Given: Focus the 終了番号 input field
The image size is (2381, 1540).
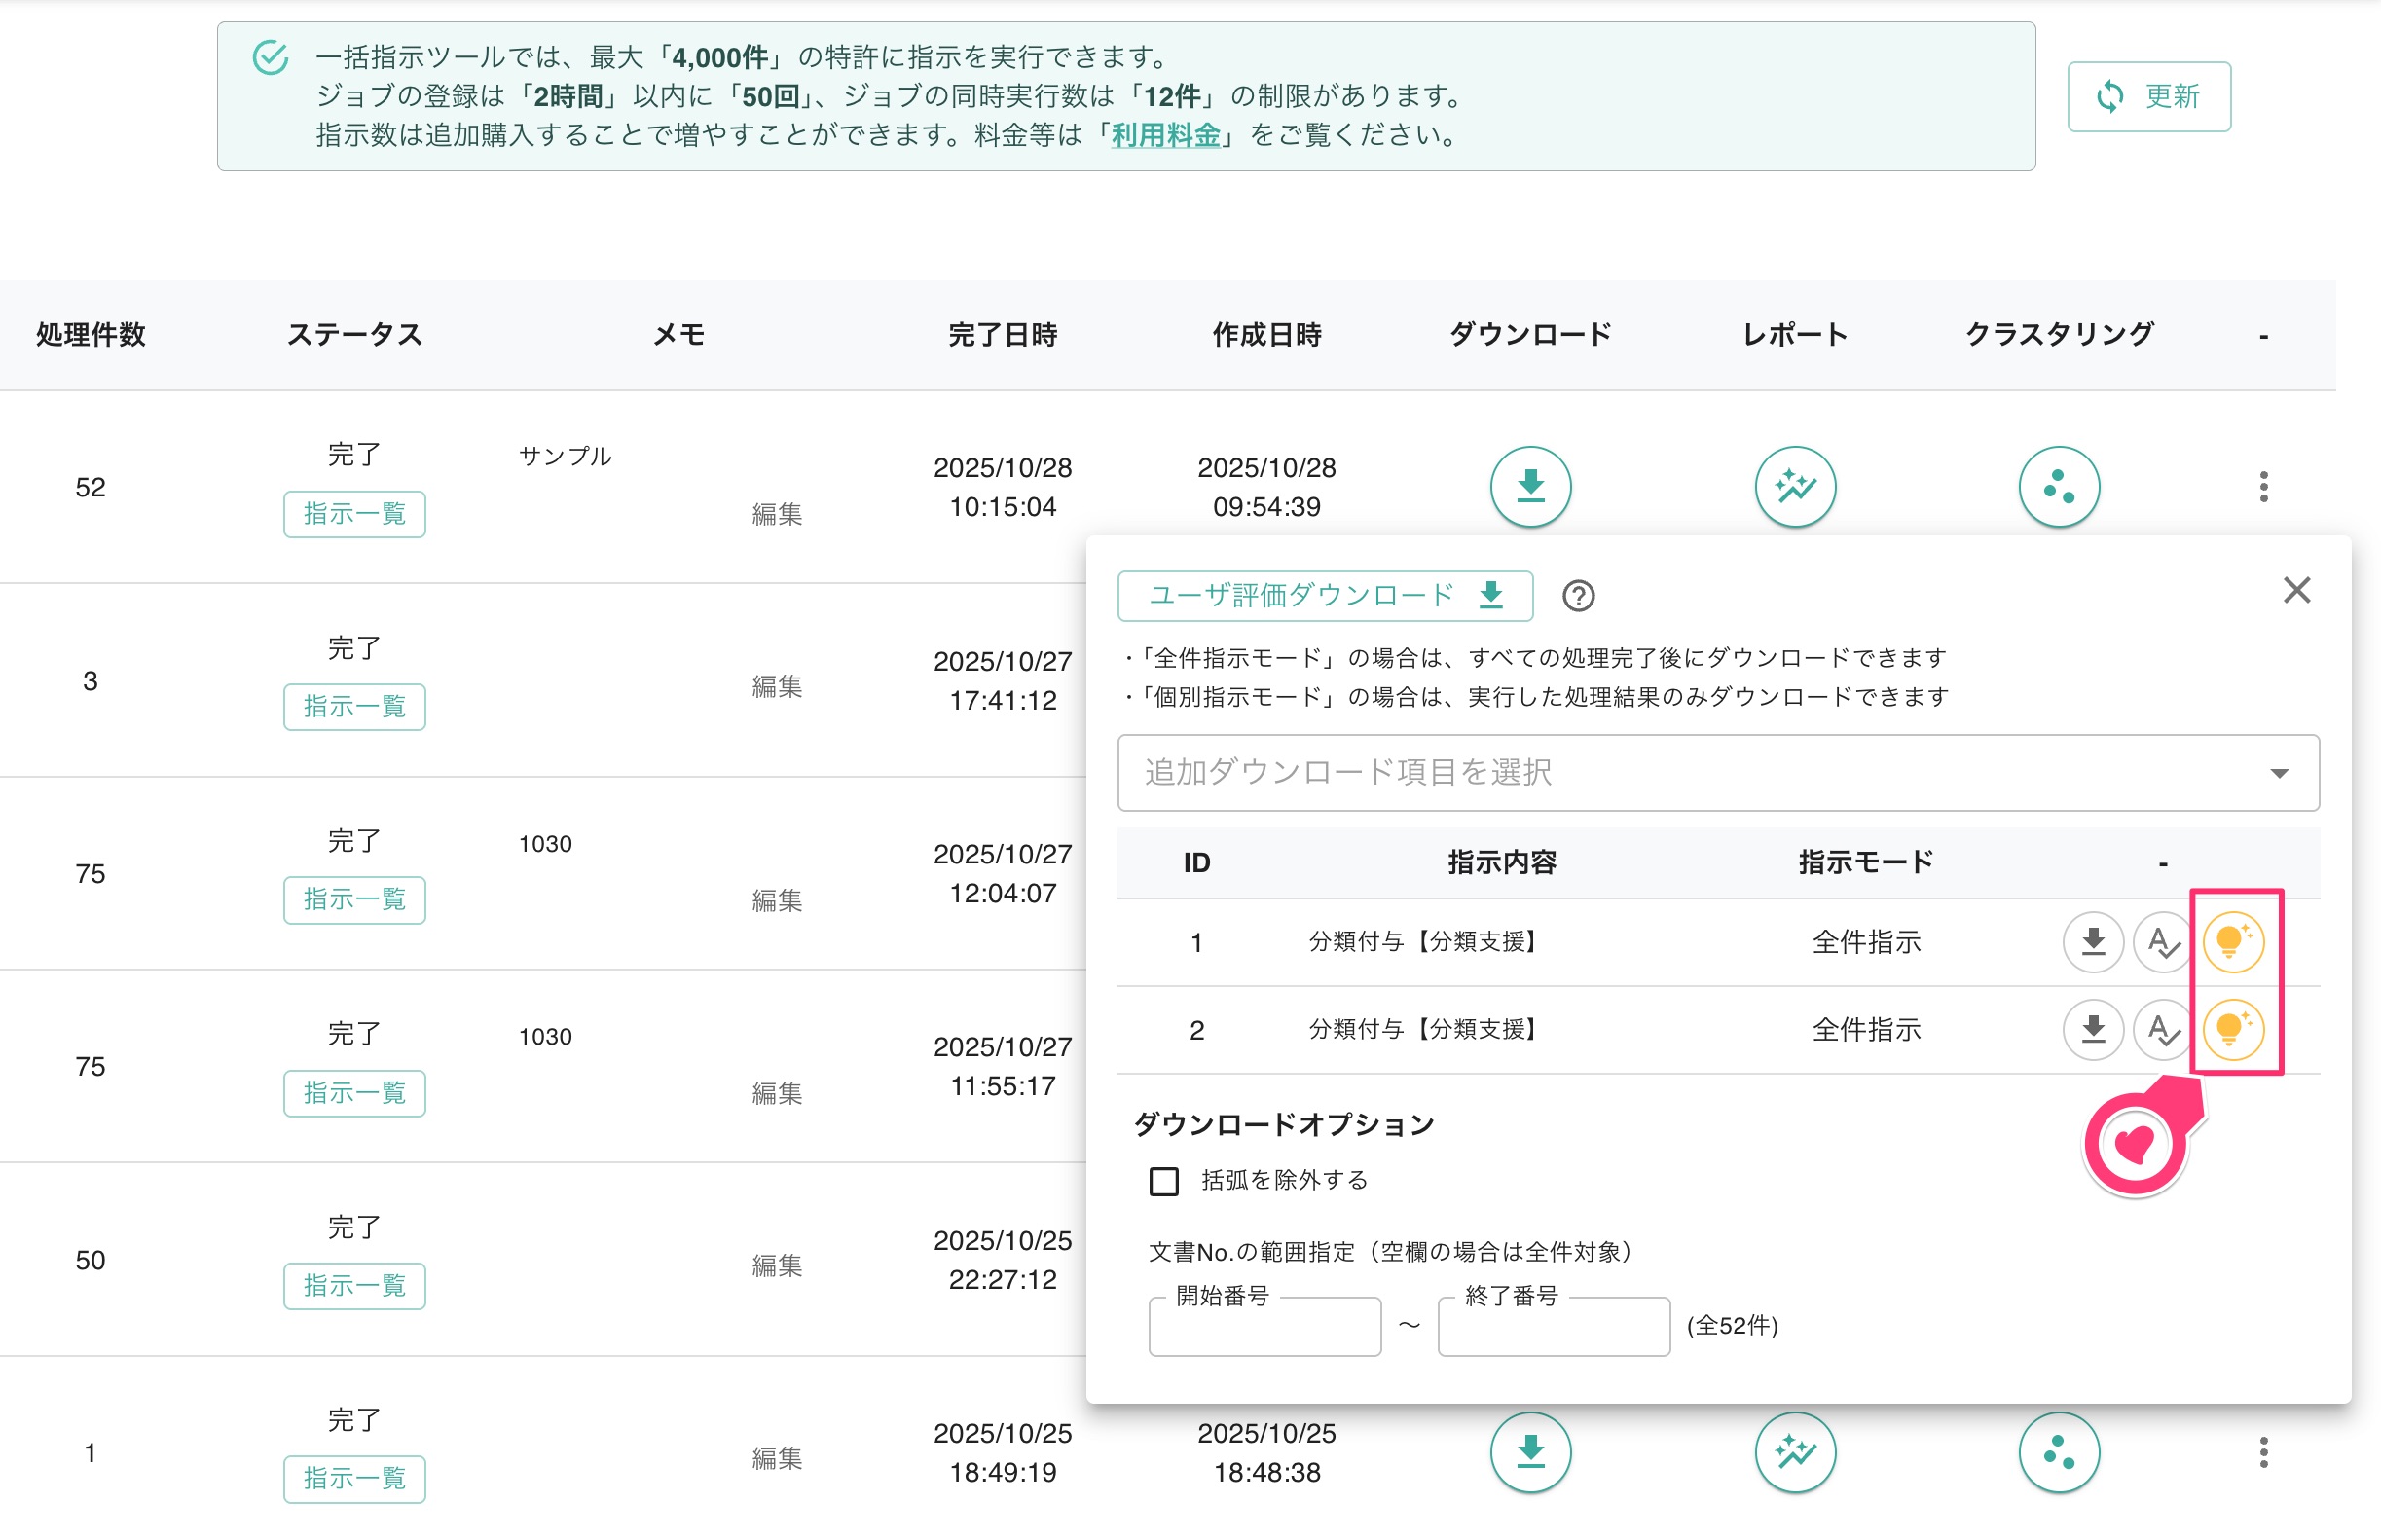Looking at the screenshot, I should point(1554,1326).
